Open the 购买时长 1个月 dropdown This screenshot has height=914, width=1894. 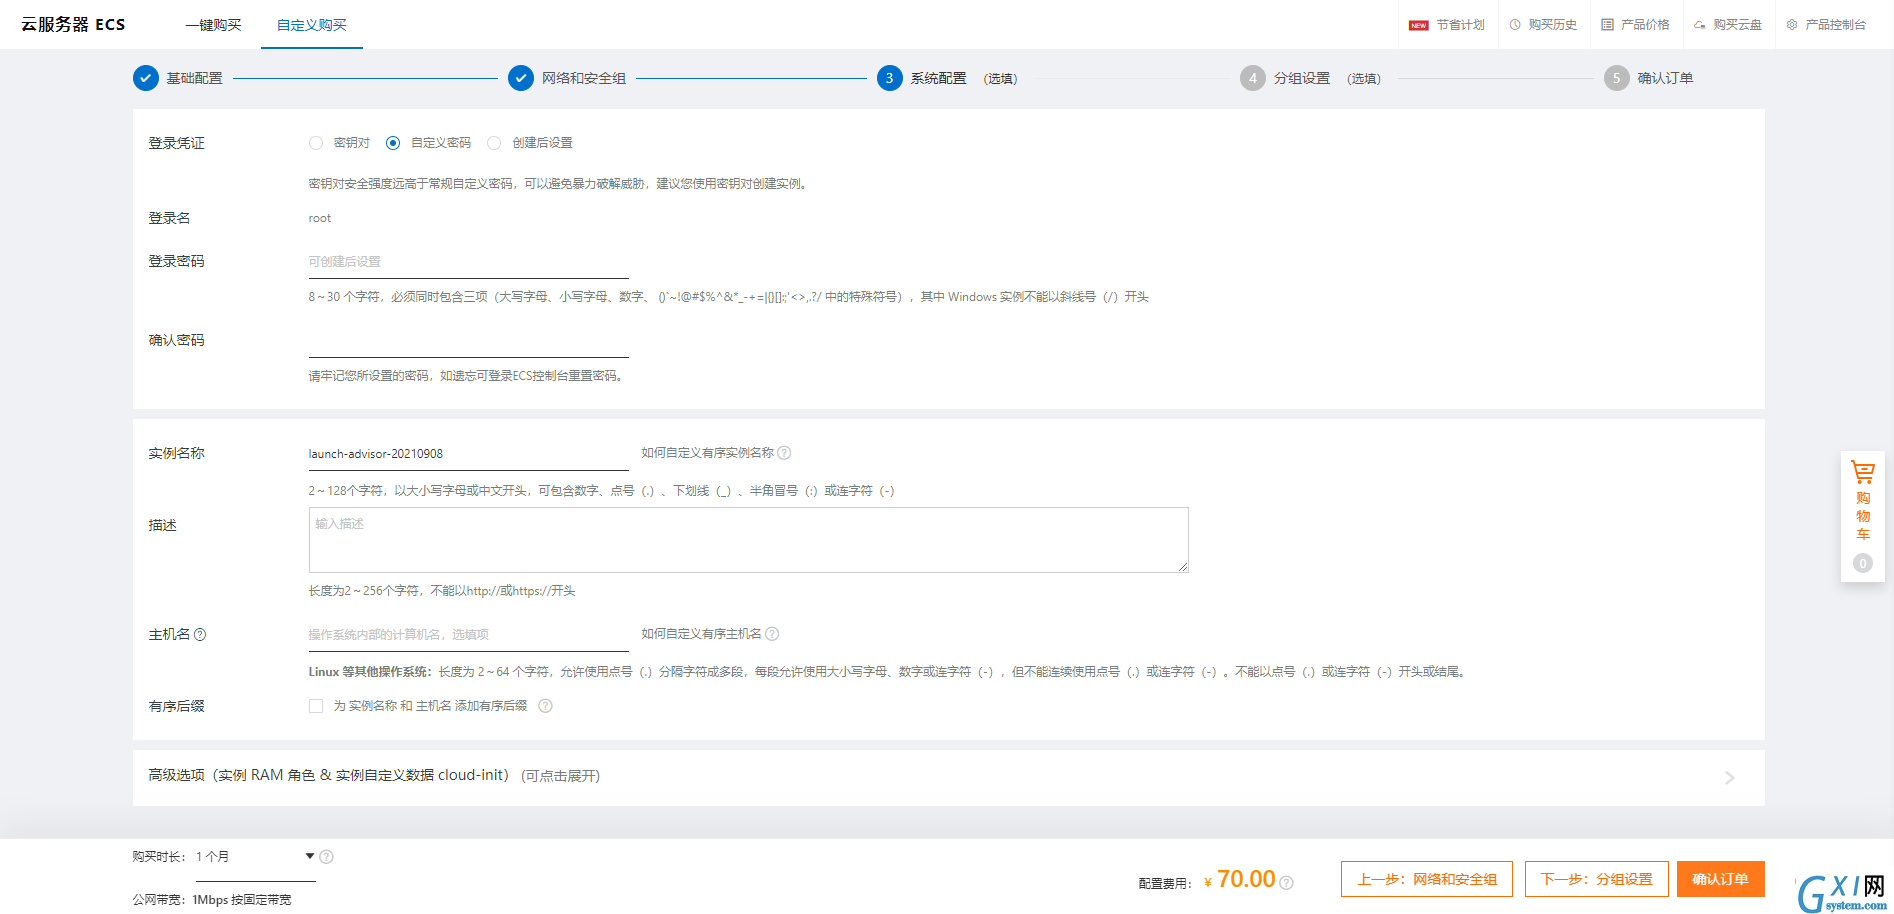[x=256, y=857]
